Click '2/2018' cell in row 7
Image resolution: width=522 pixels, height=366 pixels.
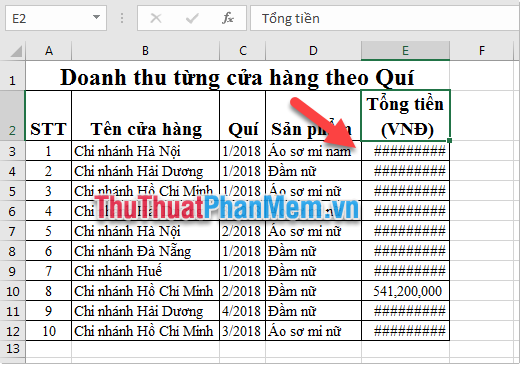(243, 231)
